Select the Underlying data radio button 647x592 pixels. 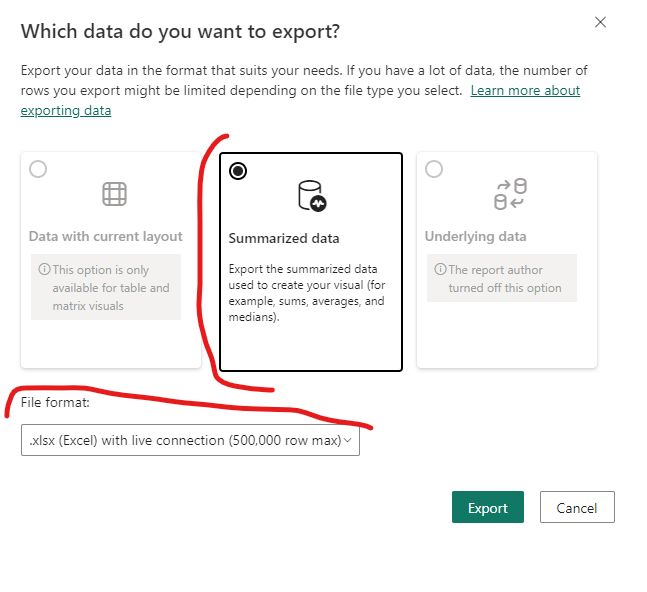click(x=434, y=169)
